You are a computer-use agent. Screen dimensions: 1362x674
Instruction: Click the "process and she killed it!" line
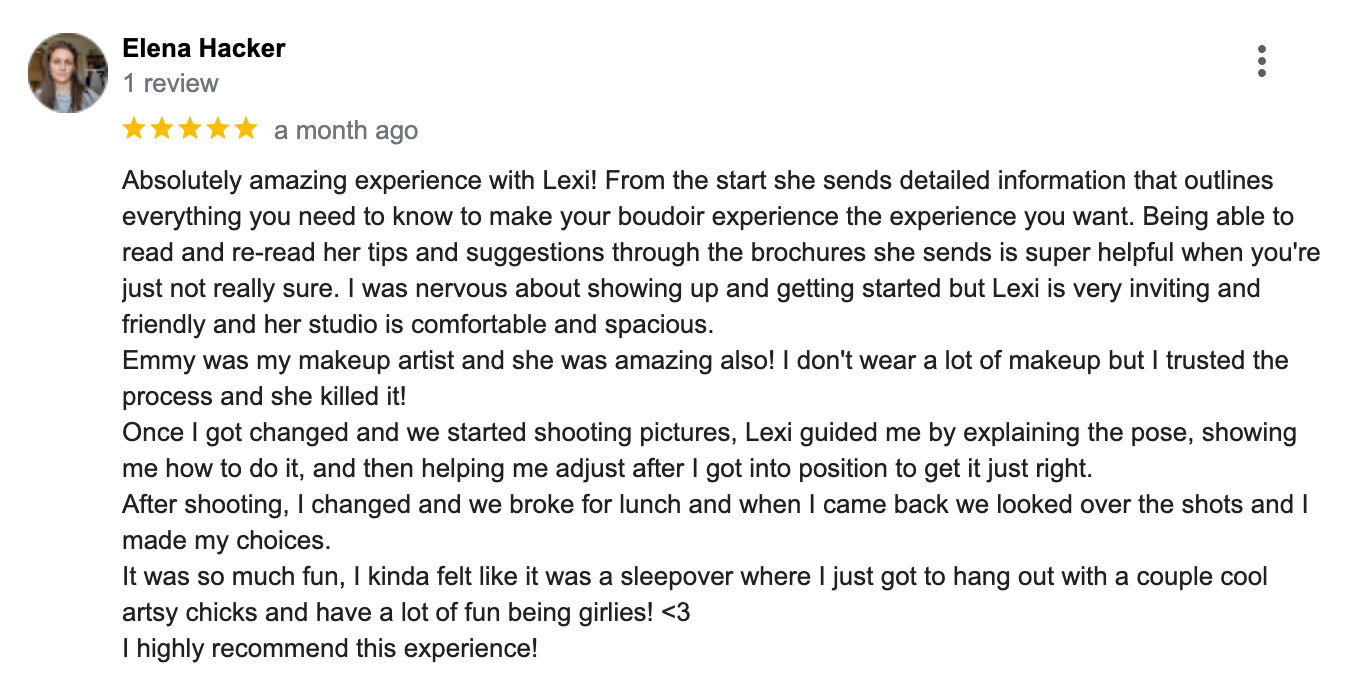[264, 396]
